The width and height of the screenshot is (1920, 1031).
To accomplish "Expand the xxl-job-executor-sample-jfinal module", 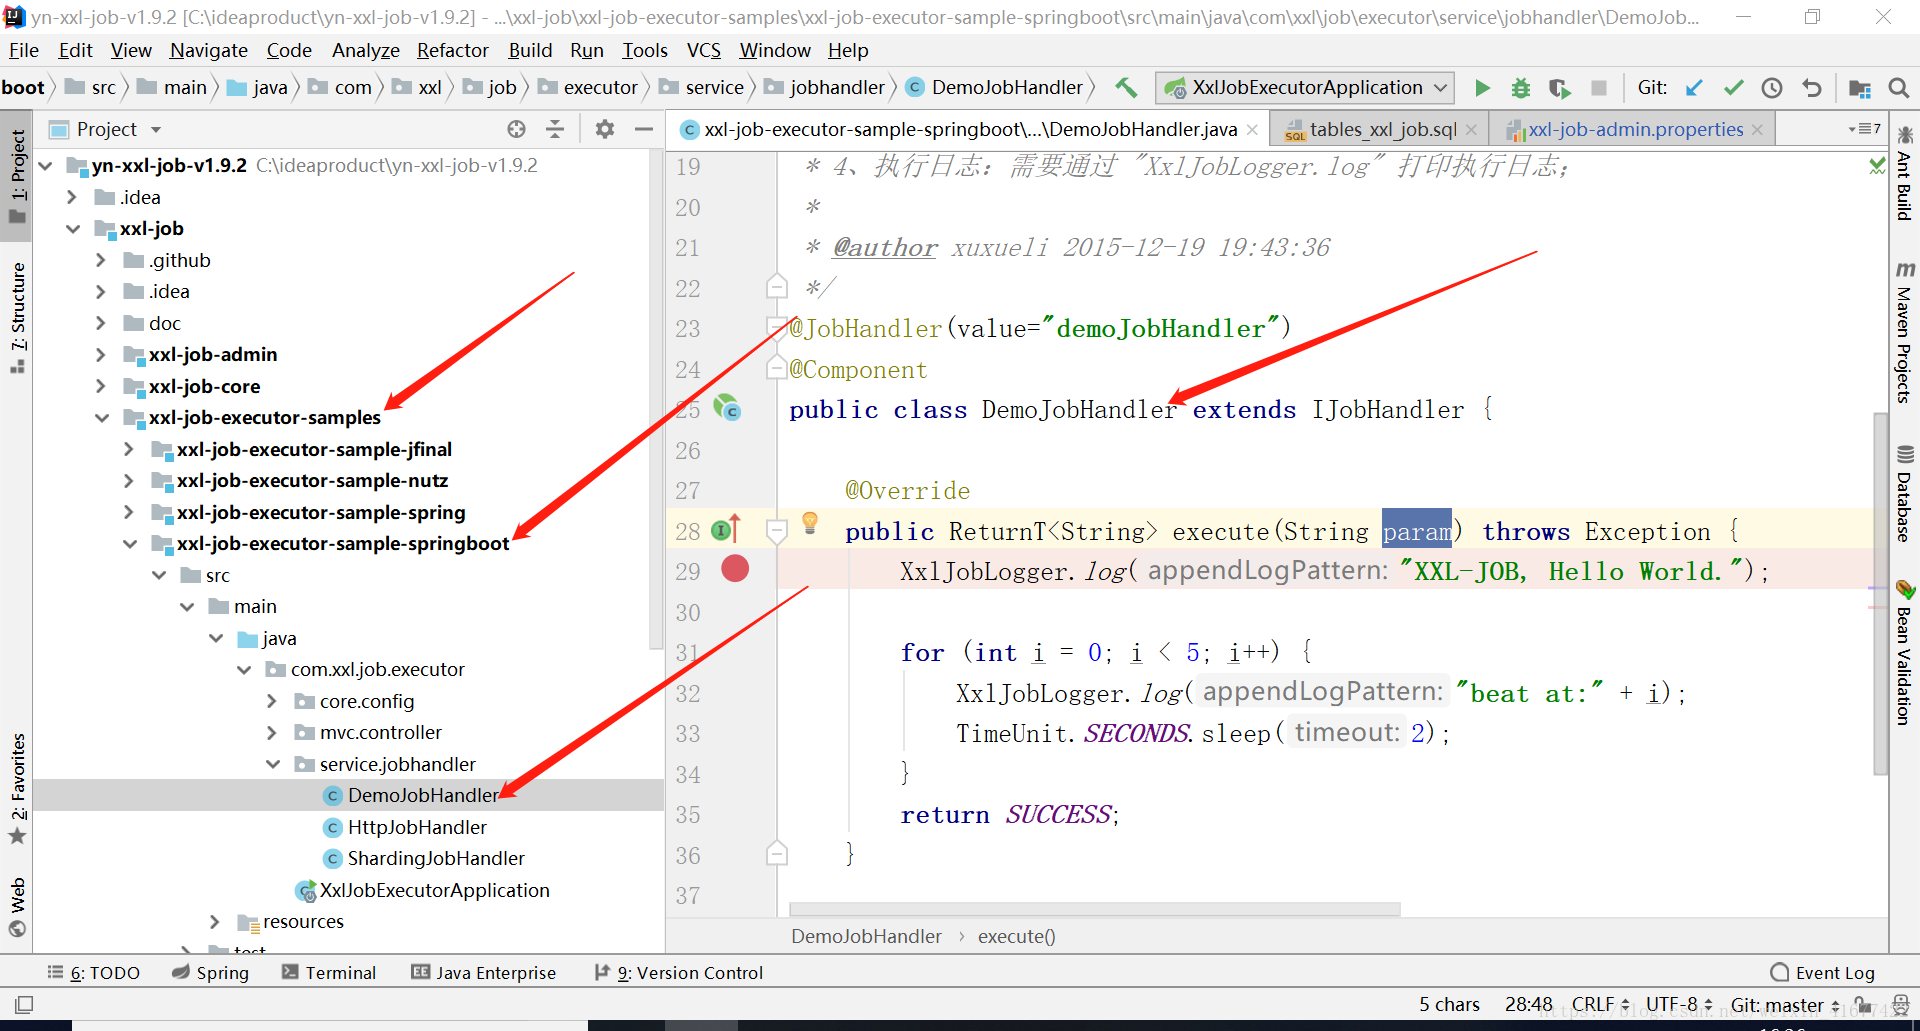I will pyautogui.click(x=128, y=449).
